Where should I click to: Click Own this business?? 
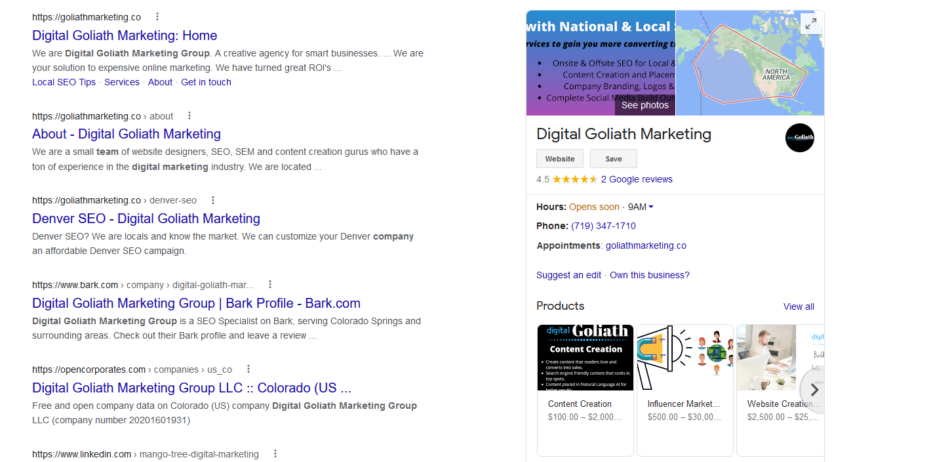649,275
